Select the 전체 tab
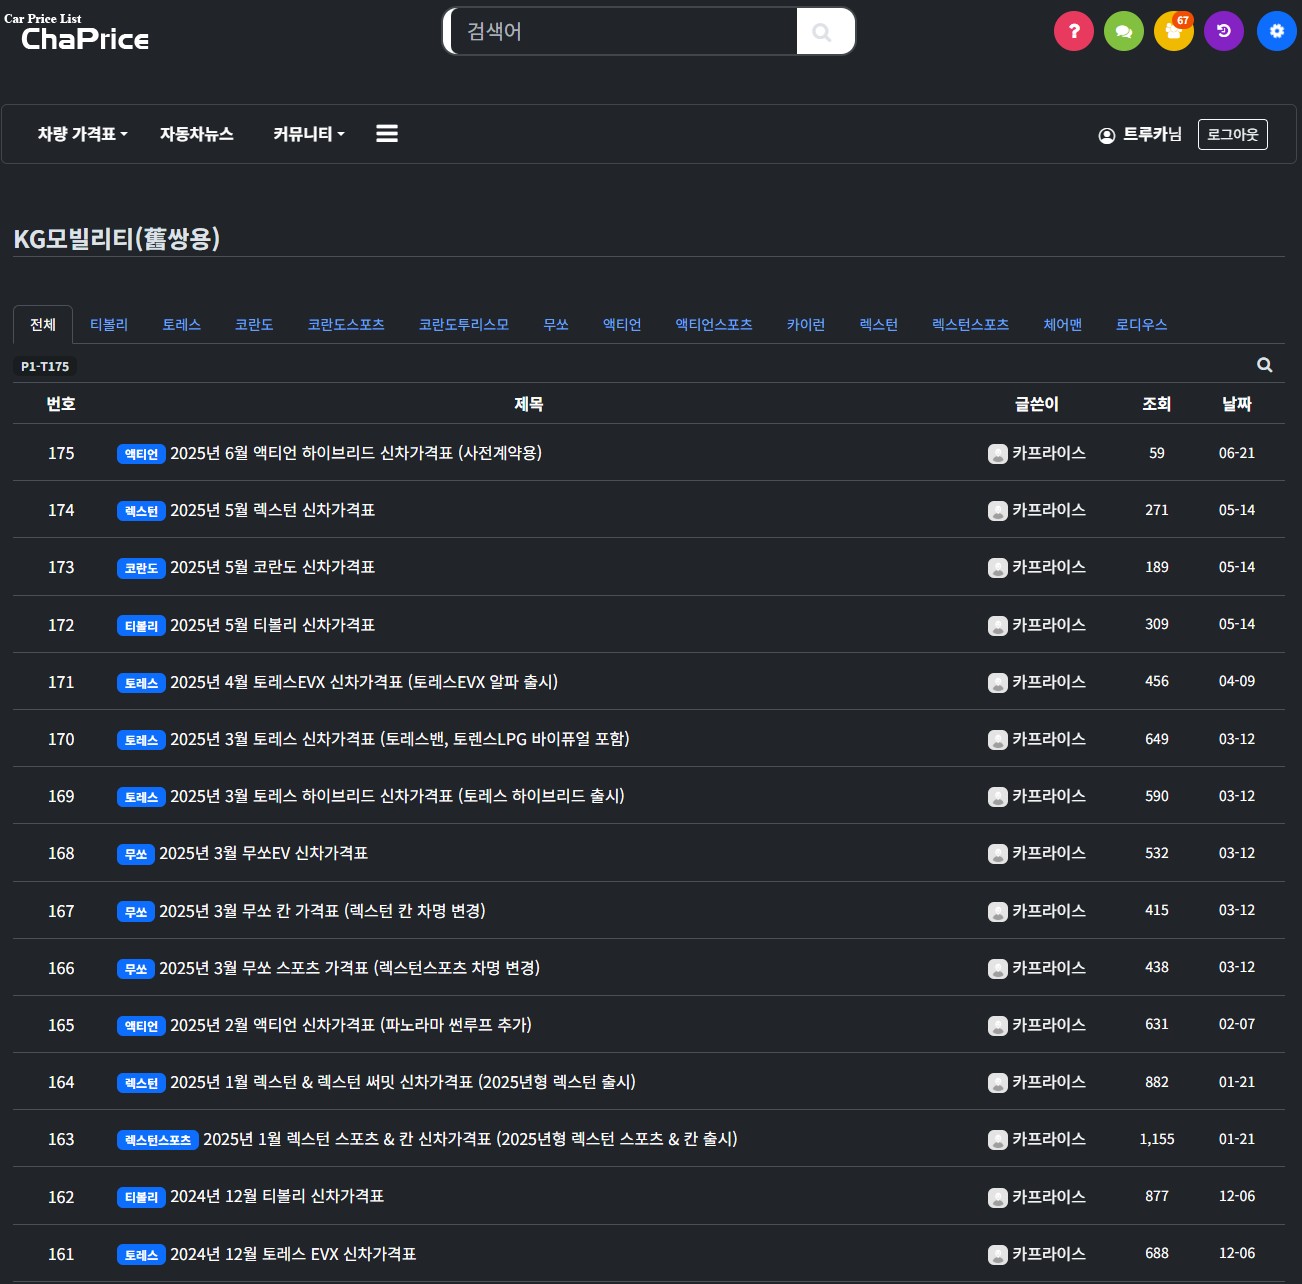Screen dimensions: 1302x1284 43,325
